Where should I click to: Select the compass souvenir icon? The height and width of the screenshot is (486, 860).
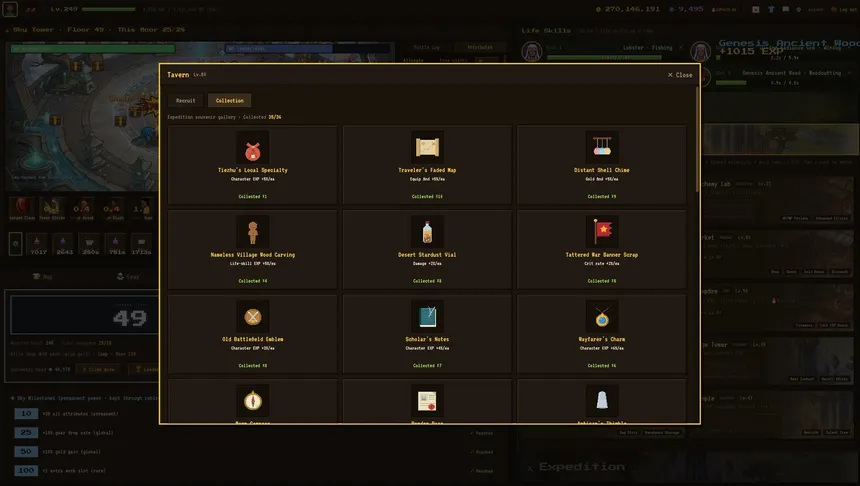[x=253, y=400]
